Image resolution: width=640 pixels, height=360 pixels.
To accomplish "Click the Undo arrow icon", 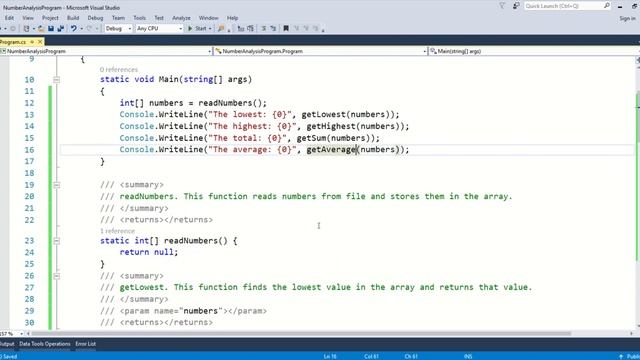I will click(x=73, y=29).
